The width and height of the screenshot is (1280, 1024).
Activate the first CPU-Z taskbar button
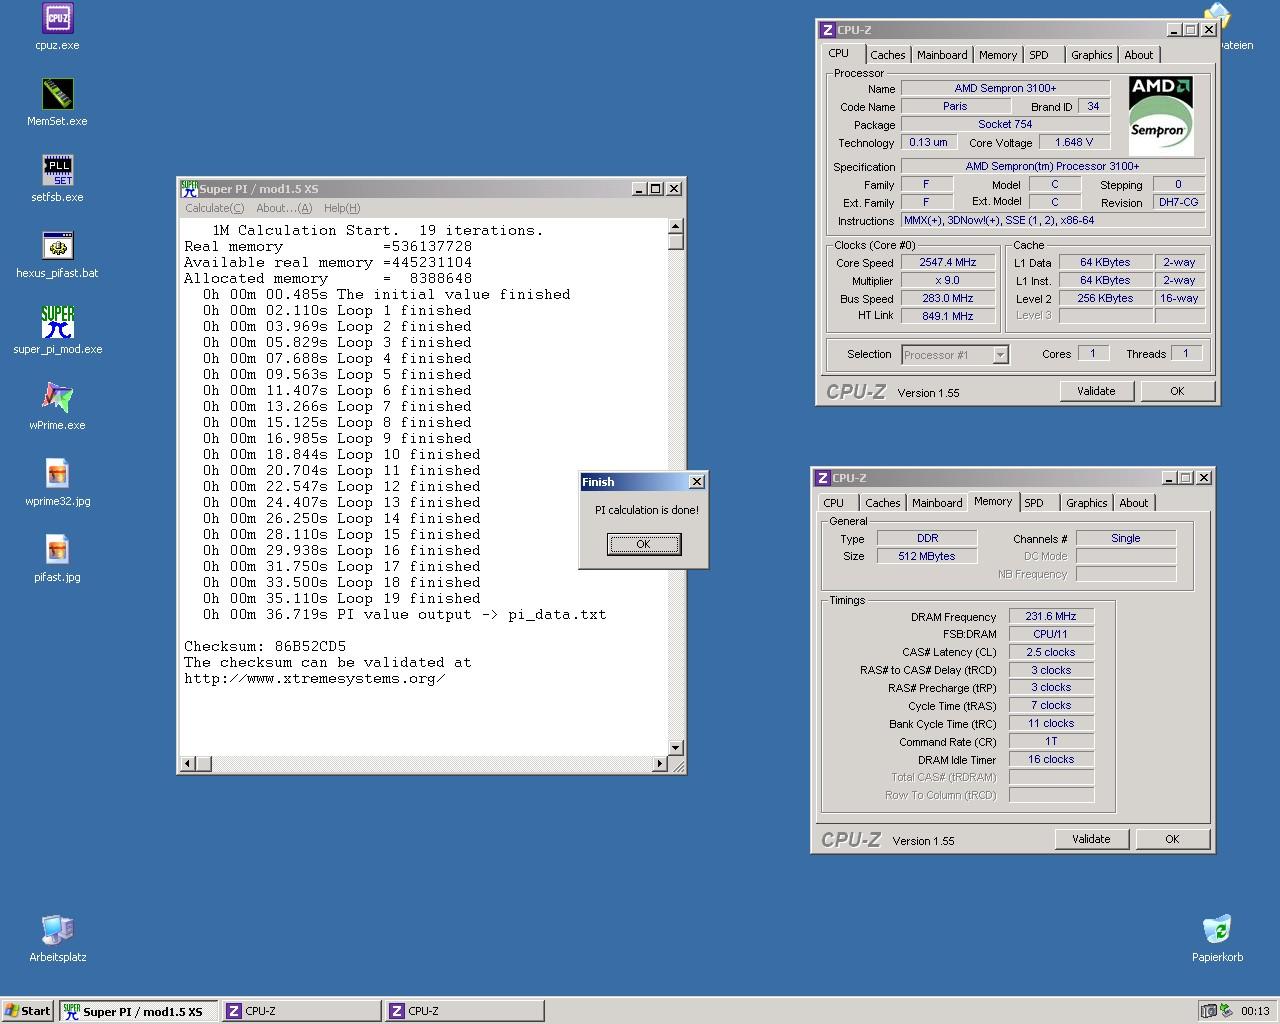coord(301,1011)
